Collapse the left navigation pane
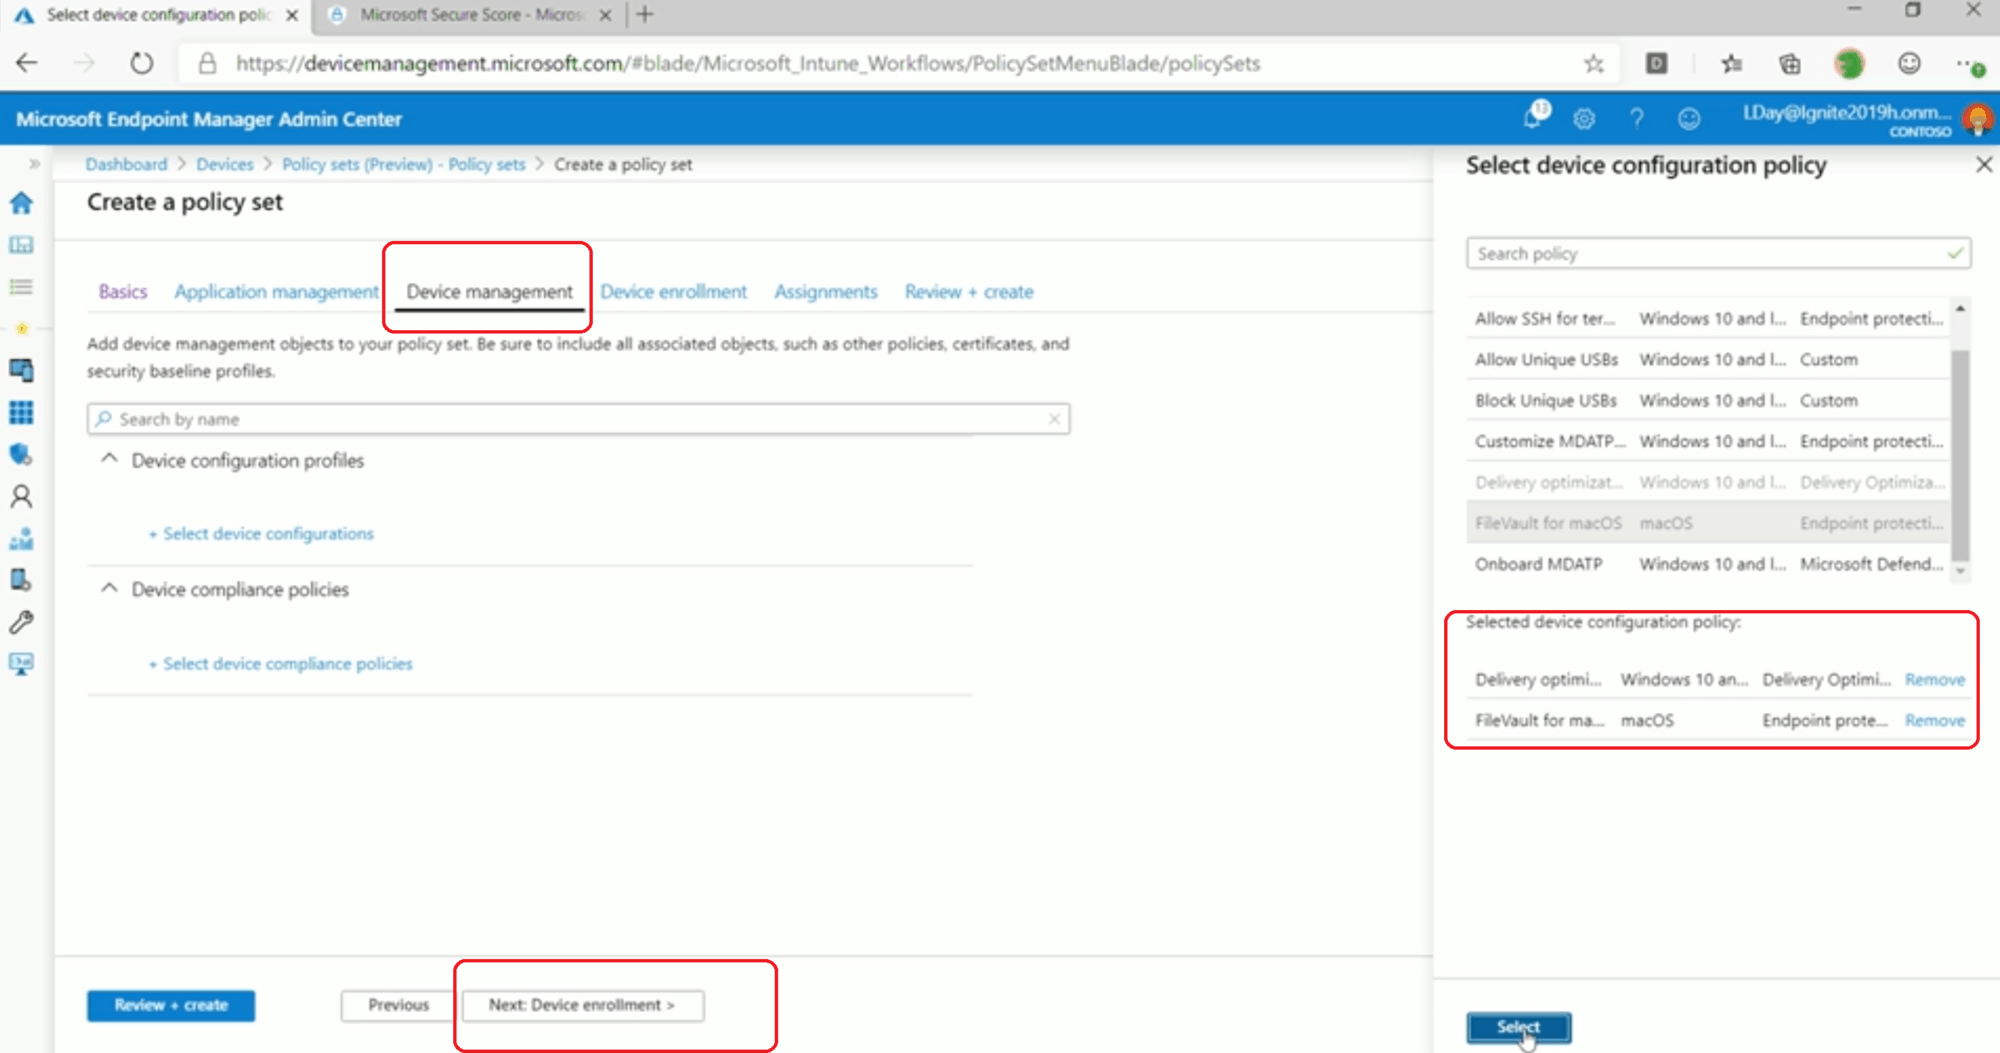2000x1053 pixels. 33,163
